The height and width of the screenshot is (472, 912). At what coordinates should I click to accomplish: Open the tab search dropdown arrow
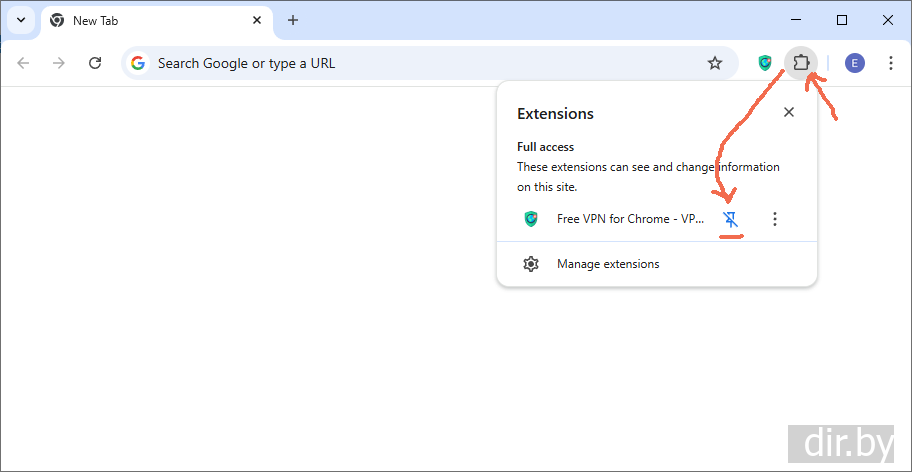(x=20, y=20)
